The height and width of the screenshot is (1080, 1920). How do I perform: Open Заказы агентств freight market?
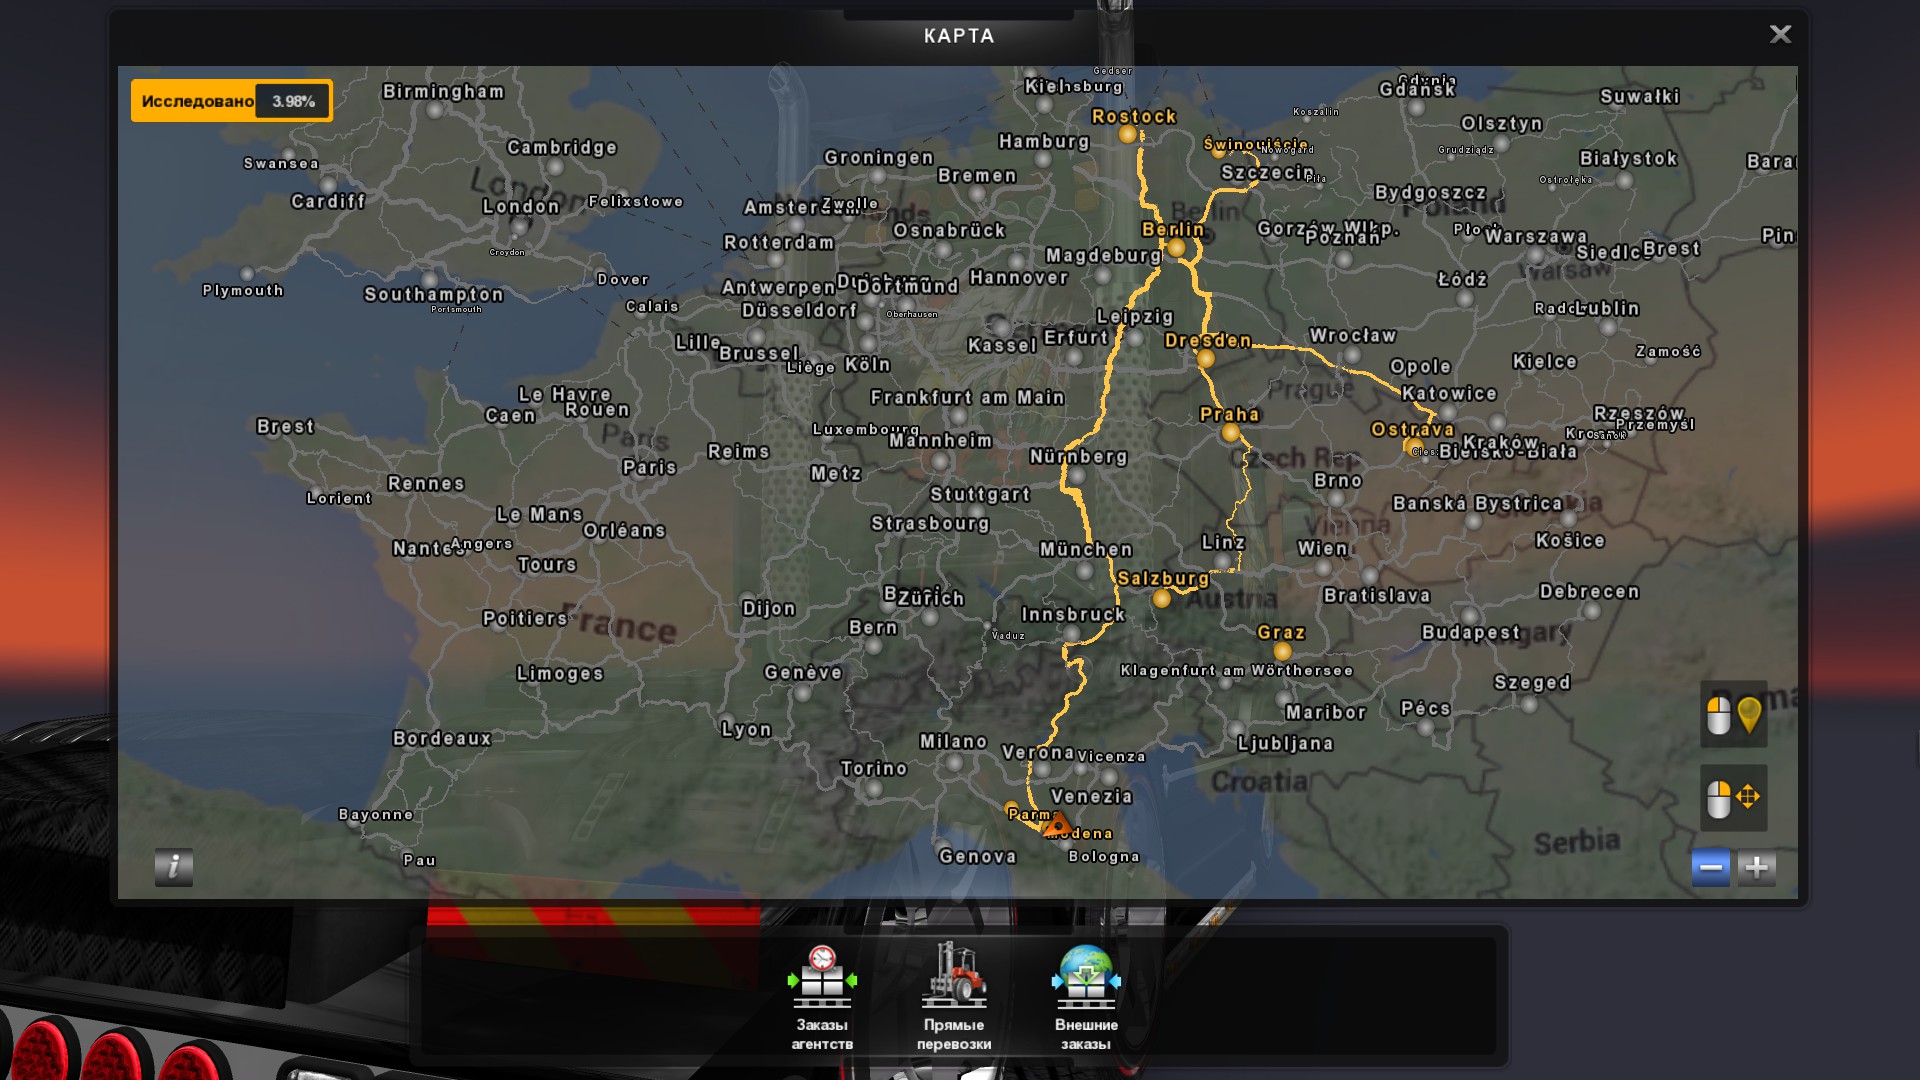(822, 997)
